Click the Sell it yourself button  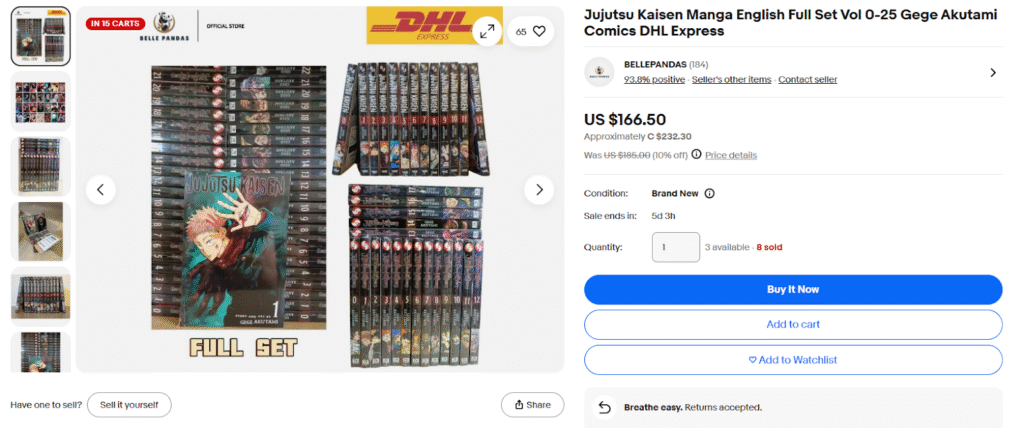[x=129, y=404]
